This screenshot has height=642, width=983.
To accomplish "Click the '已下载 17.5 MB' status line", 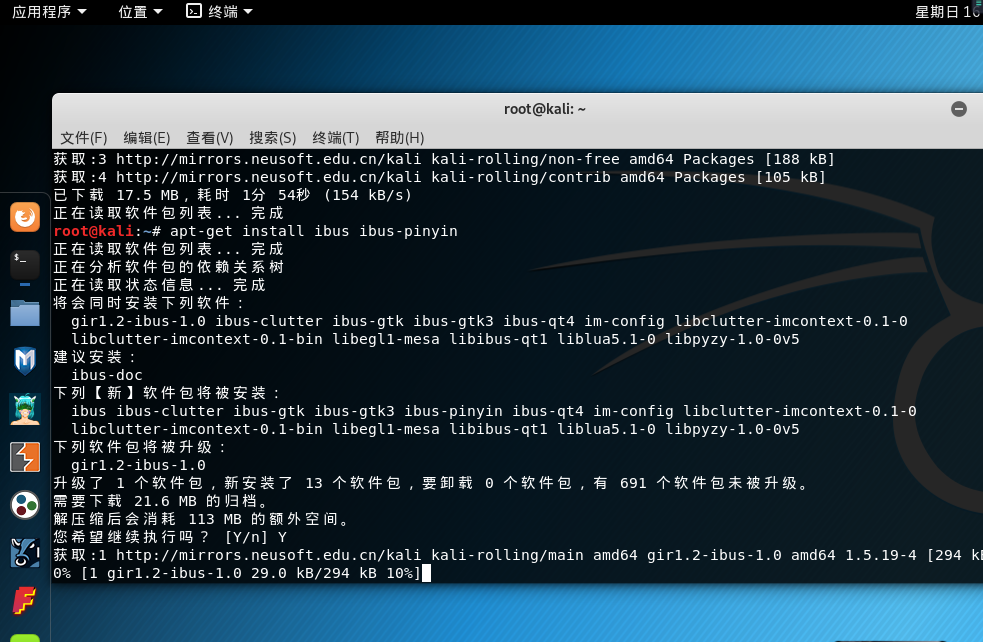I will point(233,195).
